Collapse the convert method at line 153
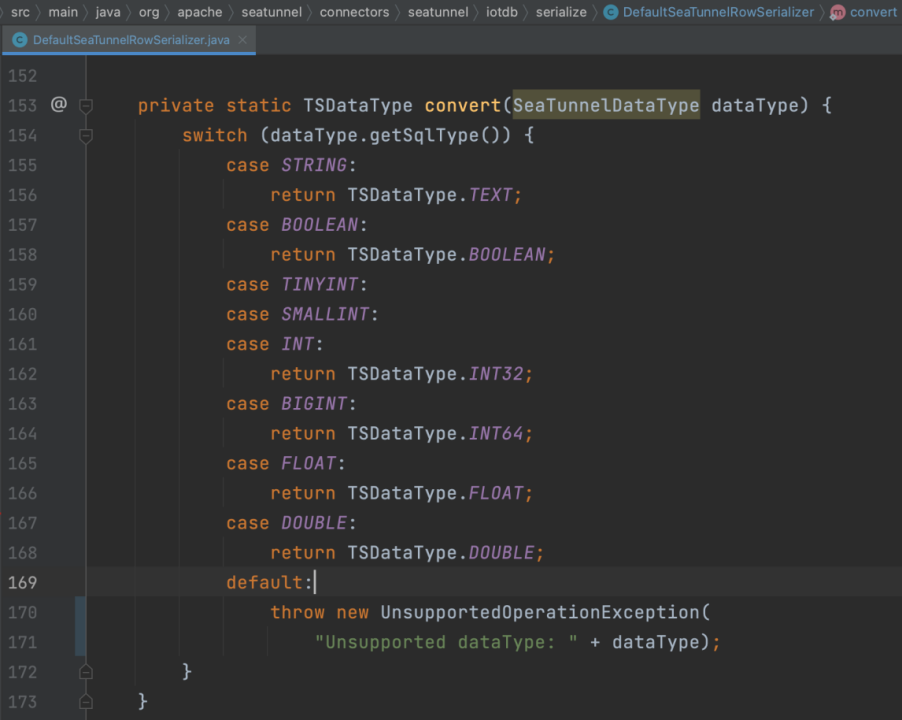Screen dimensions: 902x720 point(86,106)
